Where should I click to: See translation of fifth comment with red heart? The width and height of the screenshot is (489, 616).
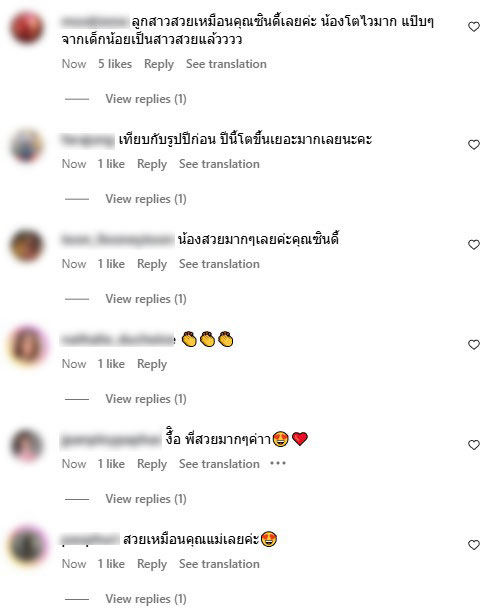219,464
